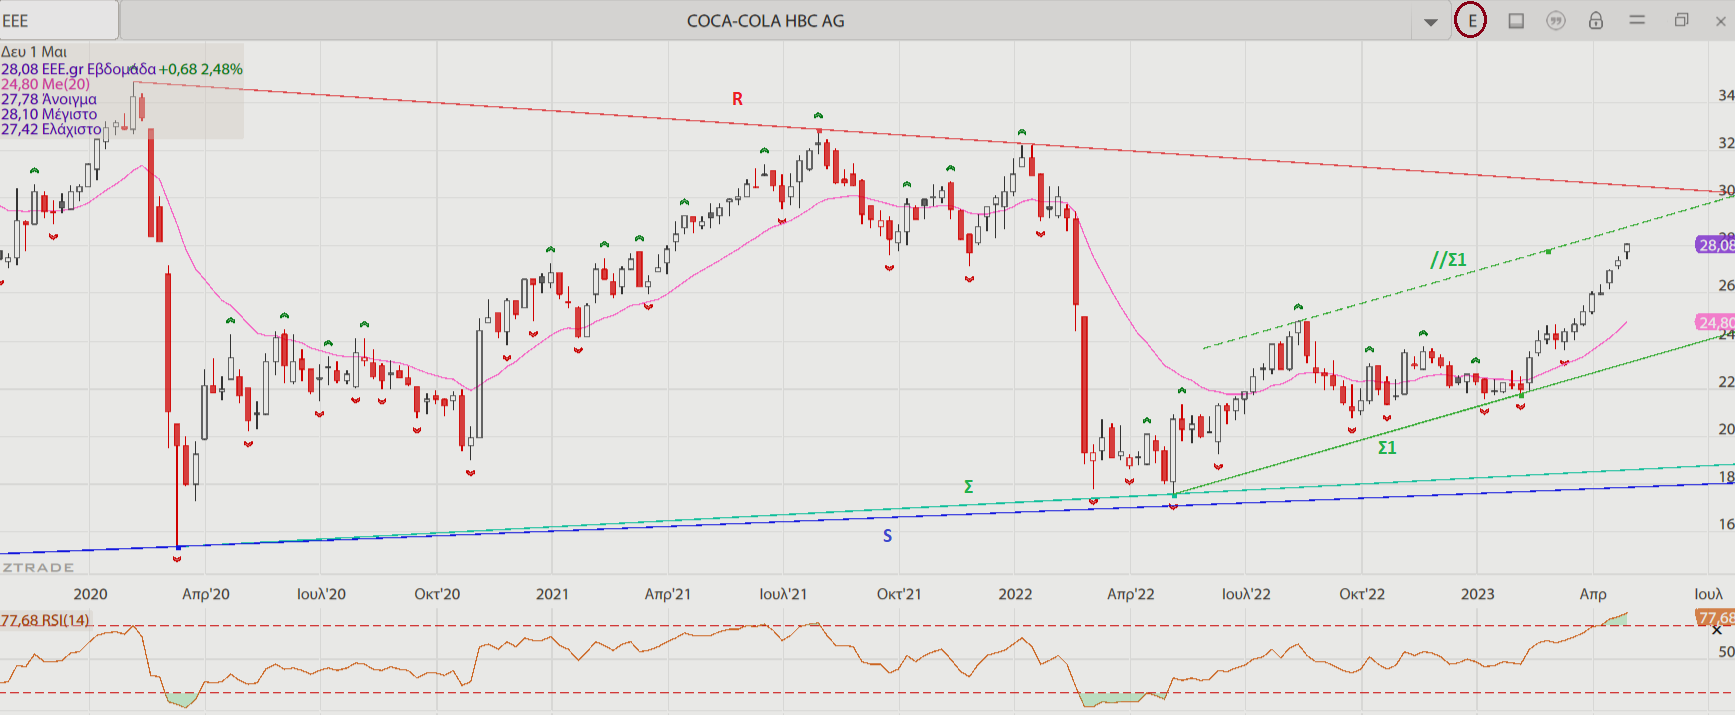Click the Ιουλ'20 time axis label

coord(321,594)
